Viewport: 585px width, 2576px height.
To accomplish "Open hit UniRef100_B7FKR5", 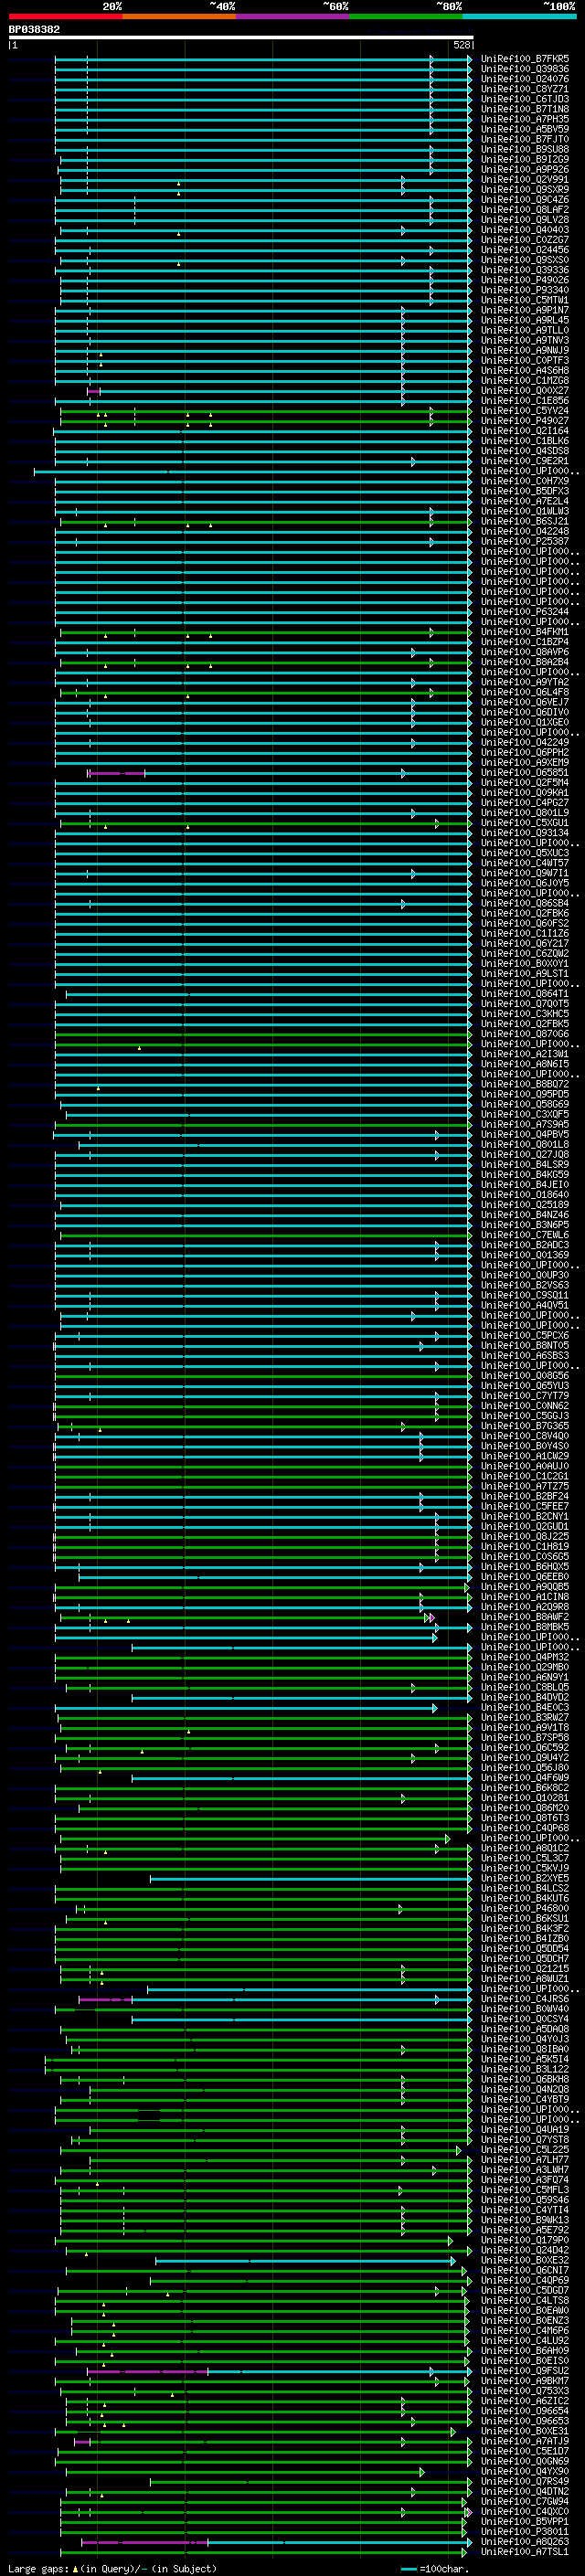I will 525,59.
